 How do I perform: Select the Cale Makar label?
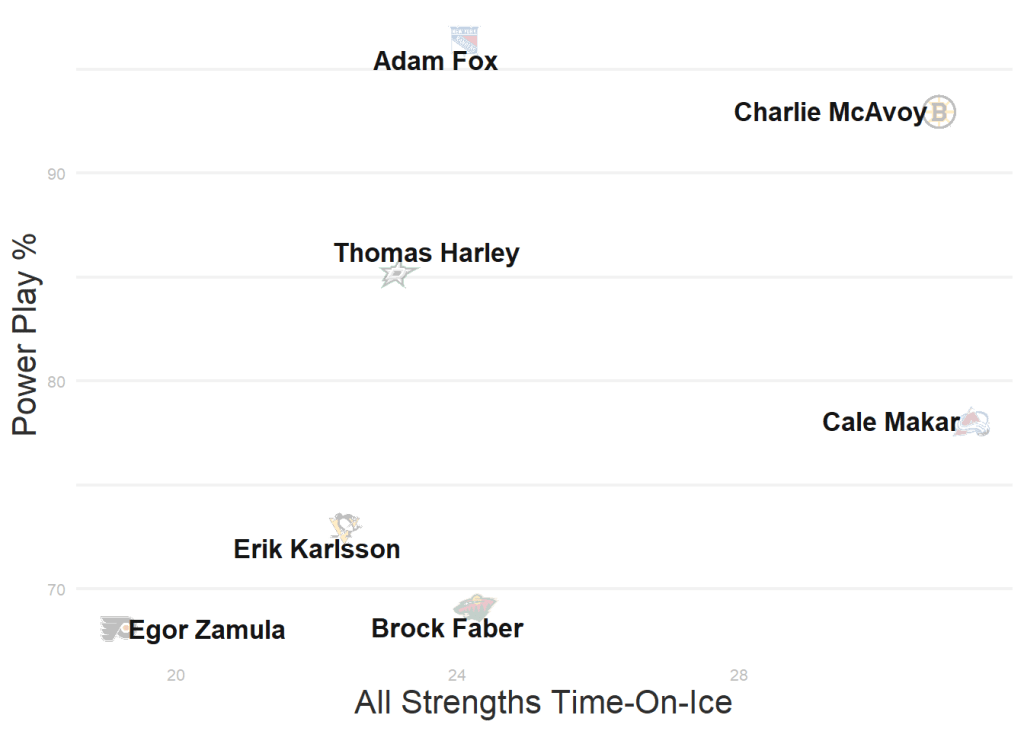(x=890, y=423)
